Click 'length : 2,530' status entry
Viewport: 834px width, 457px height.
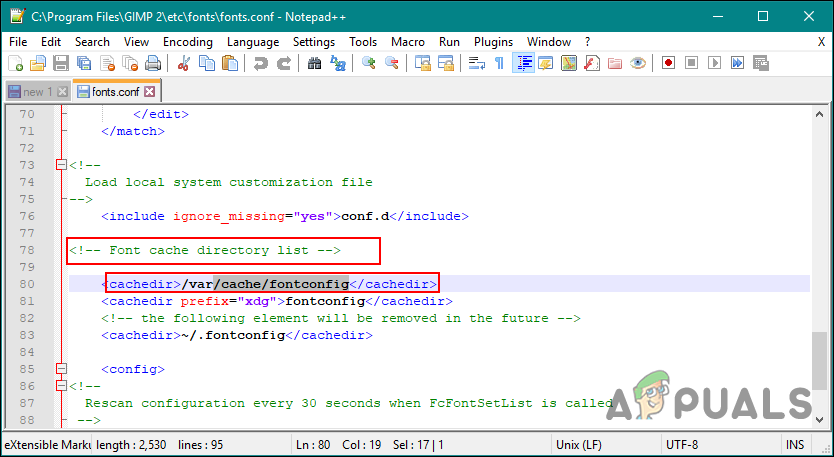(x=131, y=445)
